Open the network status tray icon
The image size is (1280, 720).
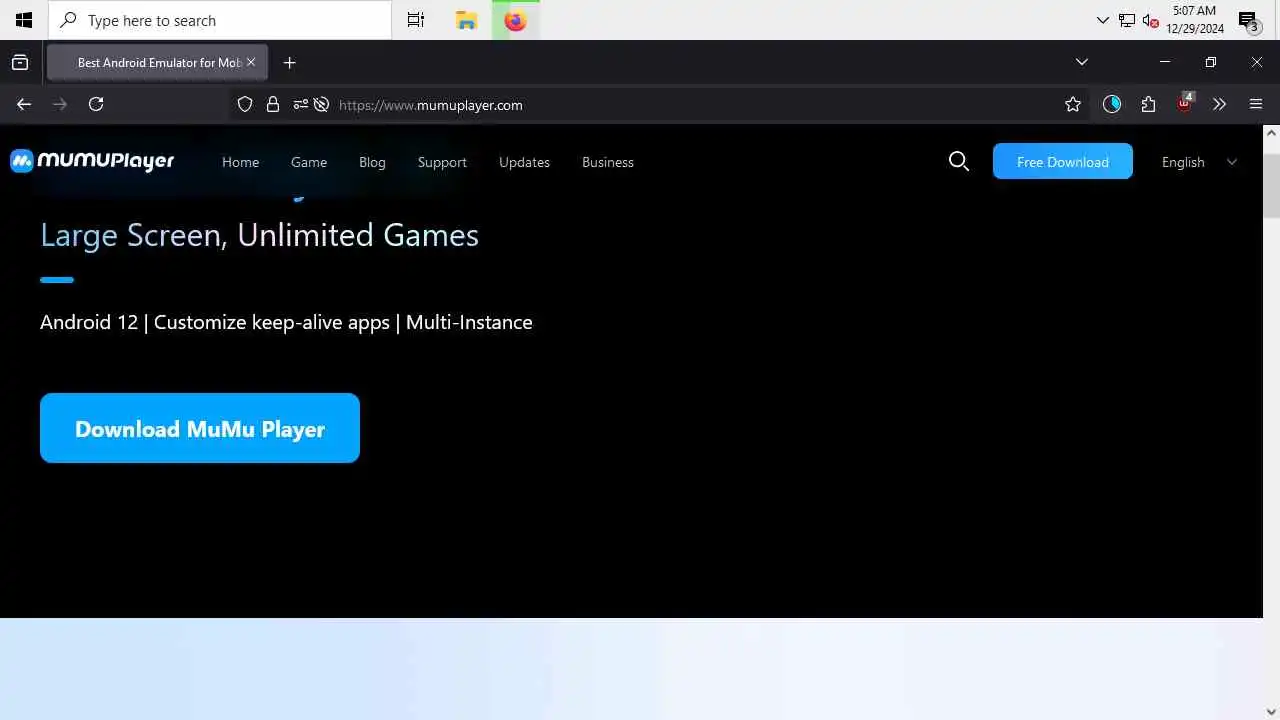tap(1127, 20)
